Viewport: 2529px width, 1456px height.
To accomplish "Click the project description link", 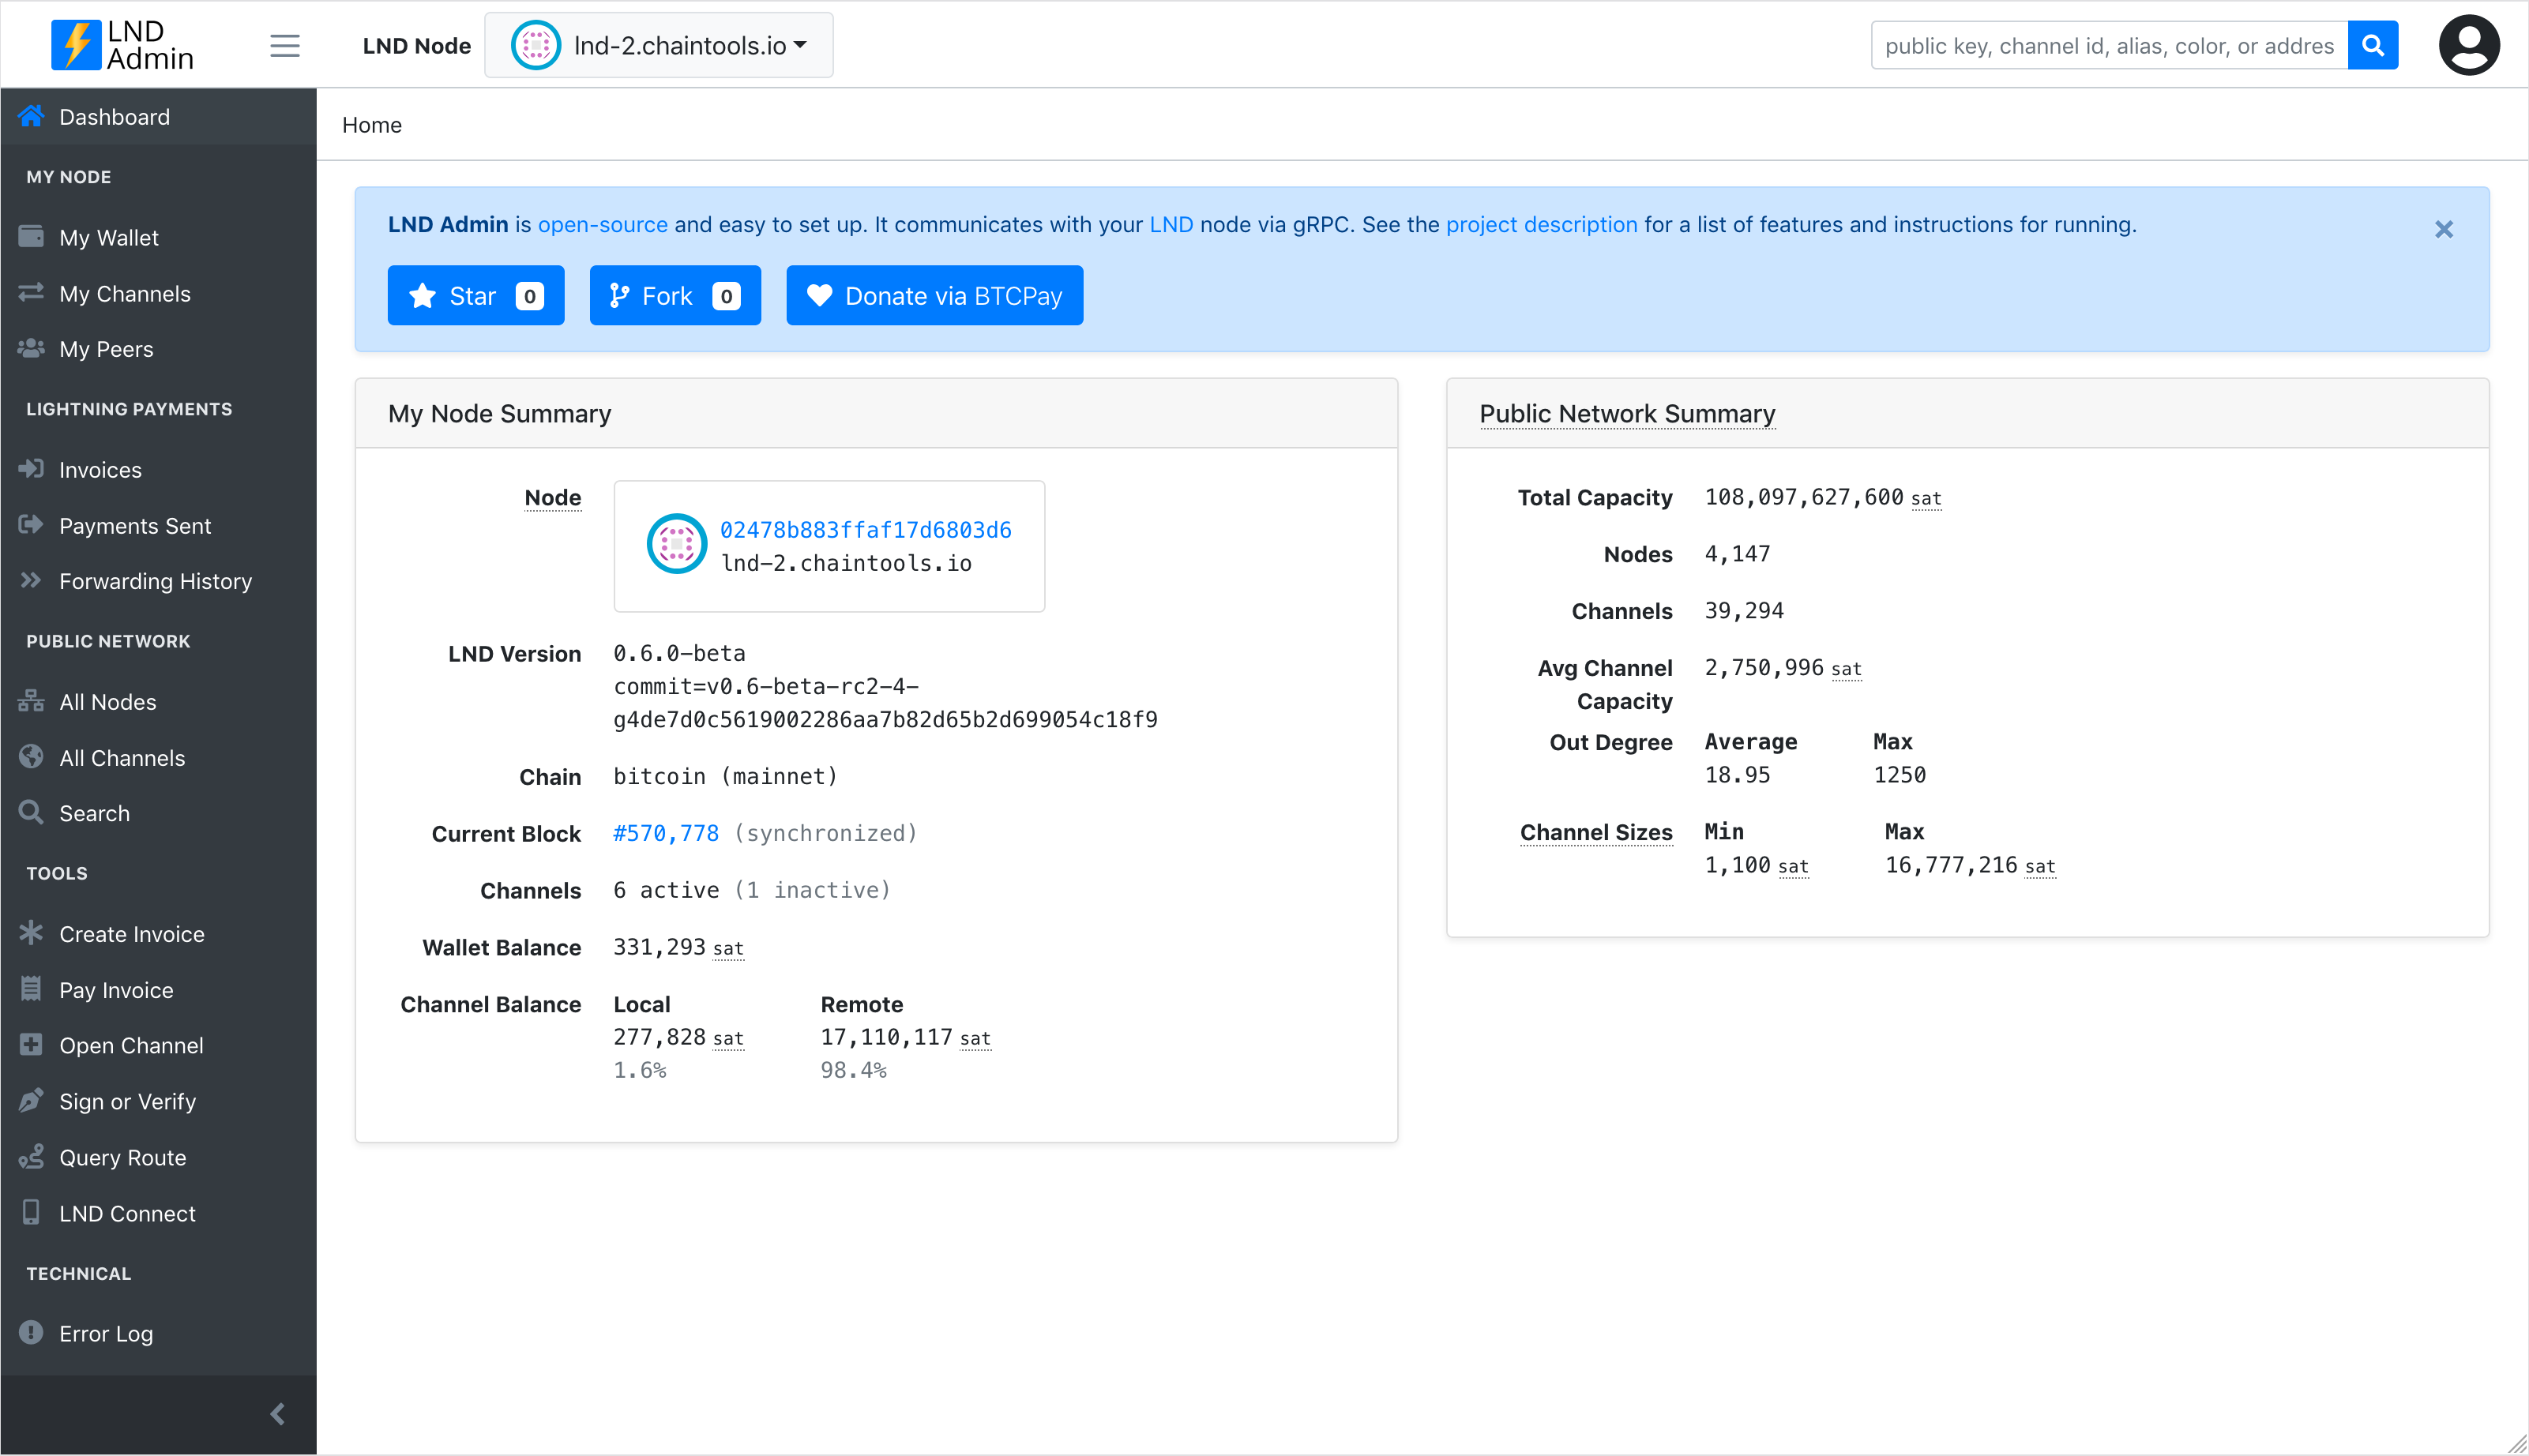I will point(1541,225).
